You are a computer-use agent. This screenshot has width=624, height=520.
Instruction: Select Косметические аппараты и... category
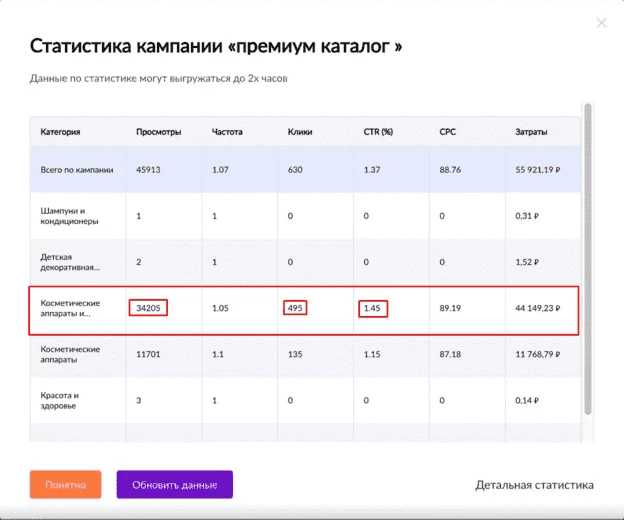coord(70,308)
